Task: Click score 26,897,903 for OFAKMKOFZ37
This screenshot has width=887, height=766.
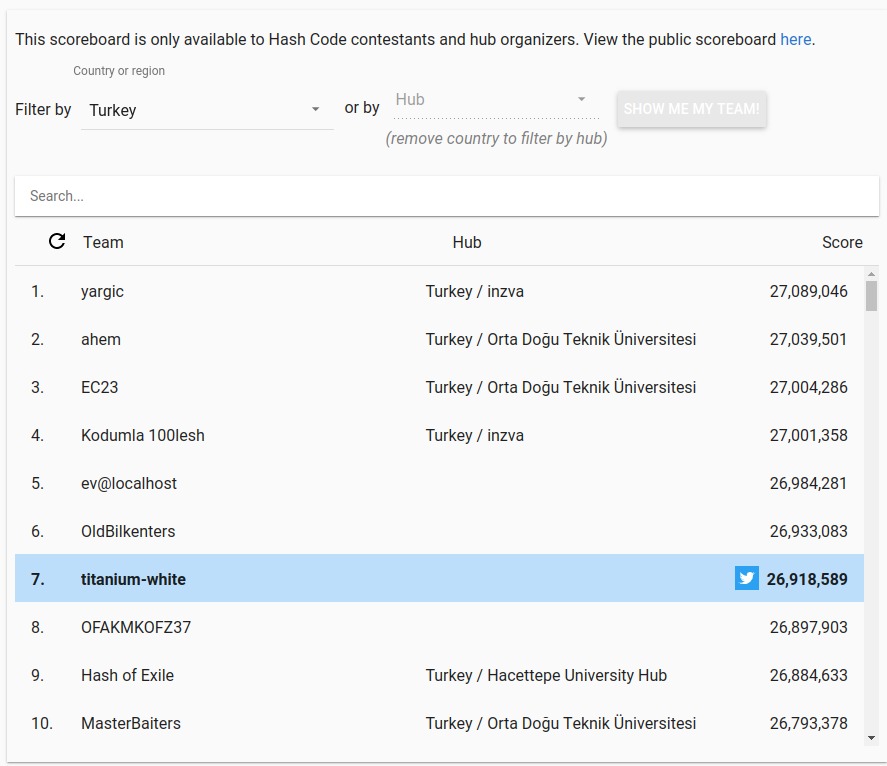Action: click(808, 627)
